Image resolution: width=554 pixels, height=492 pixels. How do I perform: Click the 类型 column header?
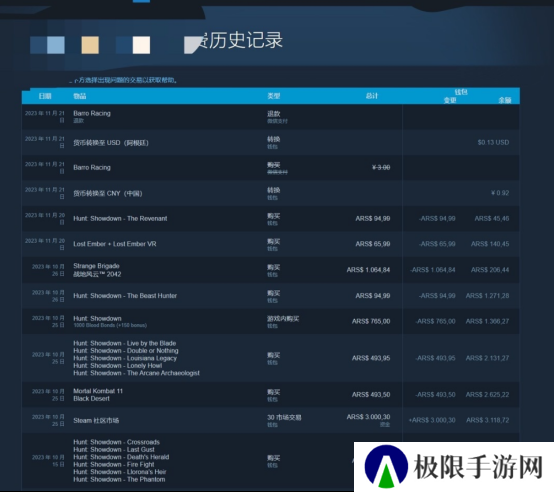[x=273, y=96]
